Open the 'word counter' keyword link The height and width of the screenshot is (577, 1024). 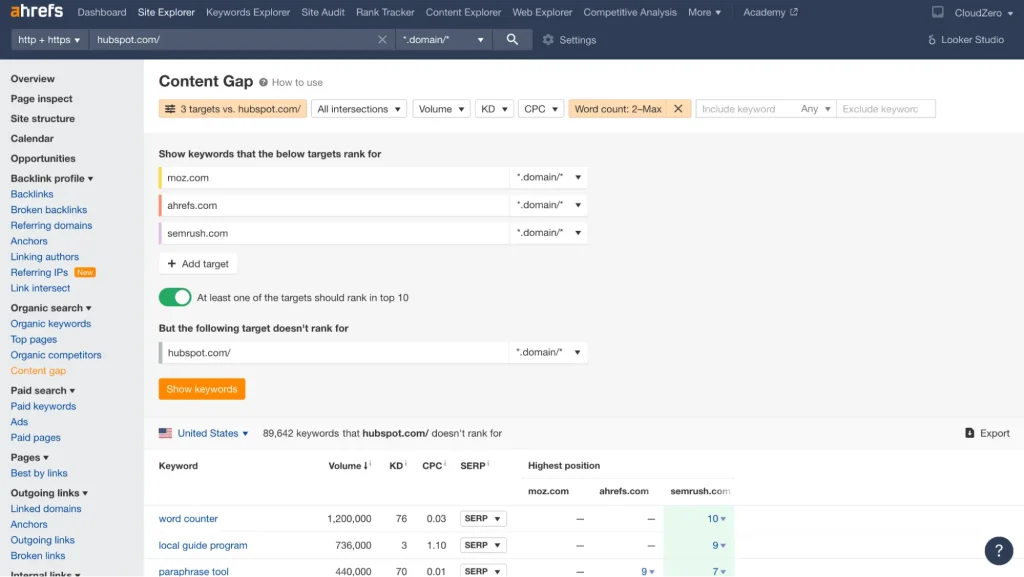tap(188, 518)
